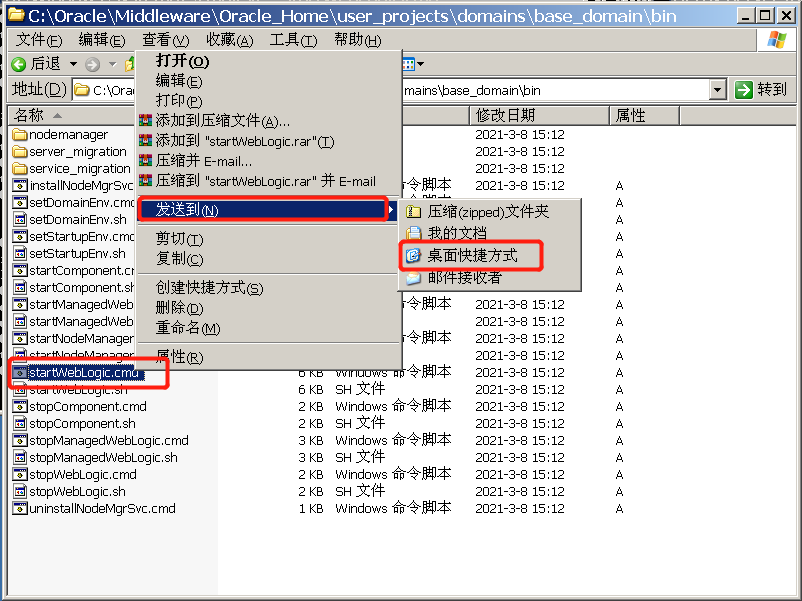The image size is (802, 601).
Task: Click the stopComponent.sh file icon
Action: point(19,424)
